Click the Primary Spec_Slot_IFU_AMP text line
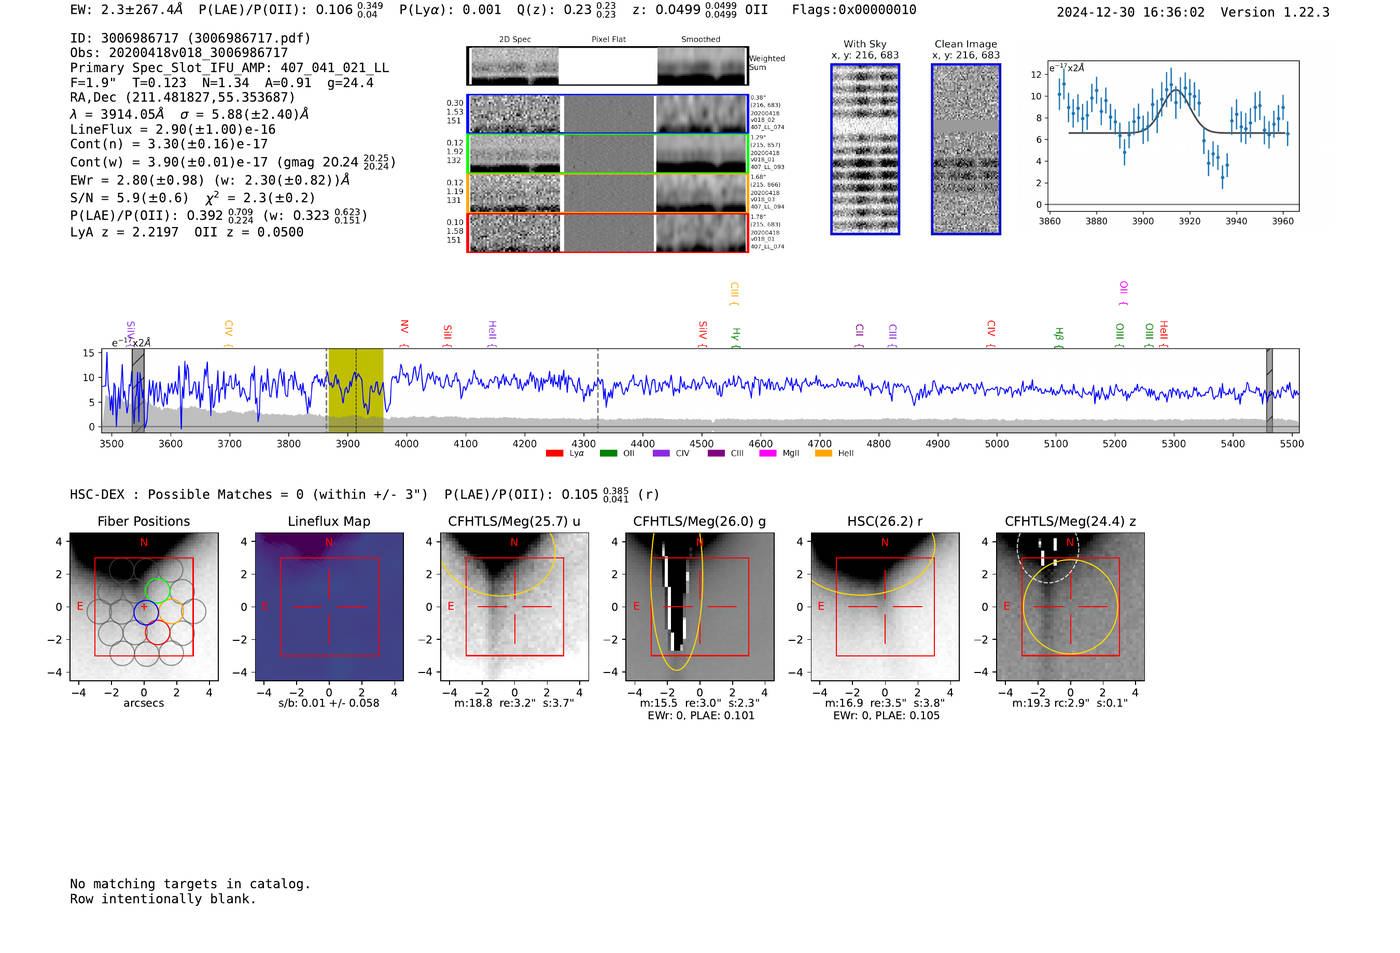This screenshot has width=1400, height=953. coord(229,68)
